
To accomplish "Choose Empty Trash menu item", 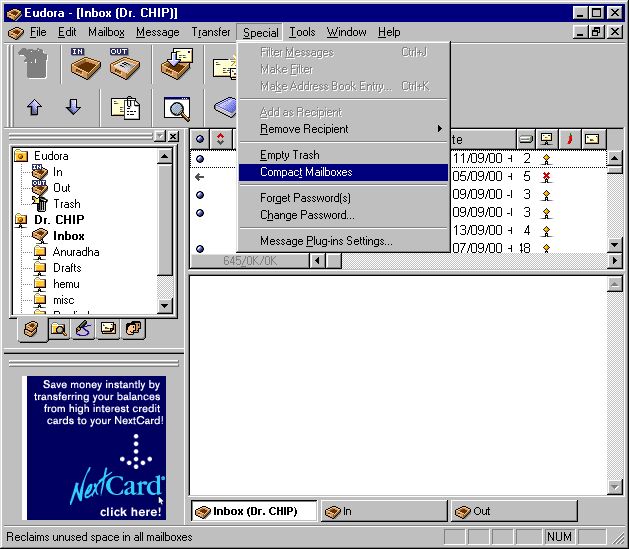I will (343, 155).
